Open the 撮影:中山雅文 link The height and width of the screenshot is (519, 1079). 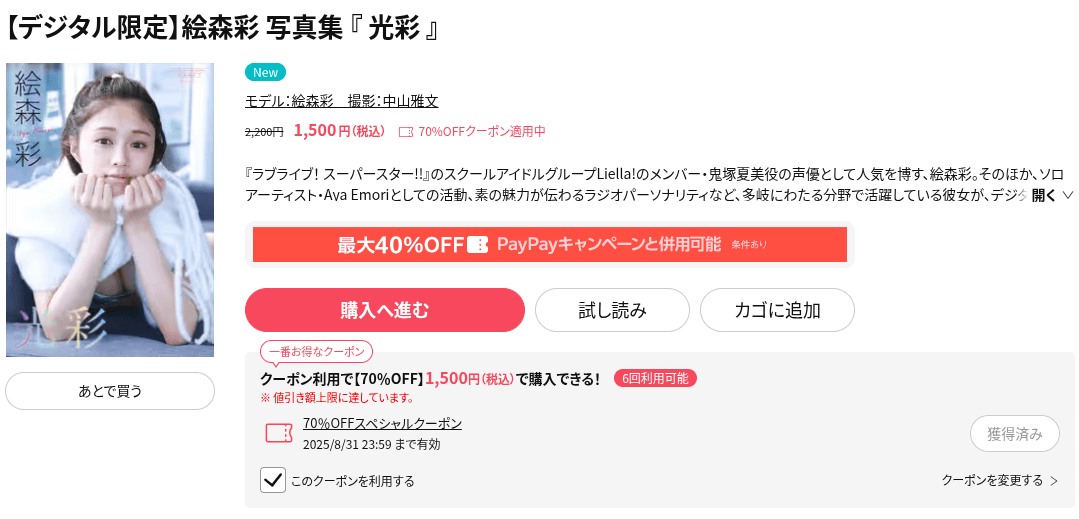(x=393, y=102)
